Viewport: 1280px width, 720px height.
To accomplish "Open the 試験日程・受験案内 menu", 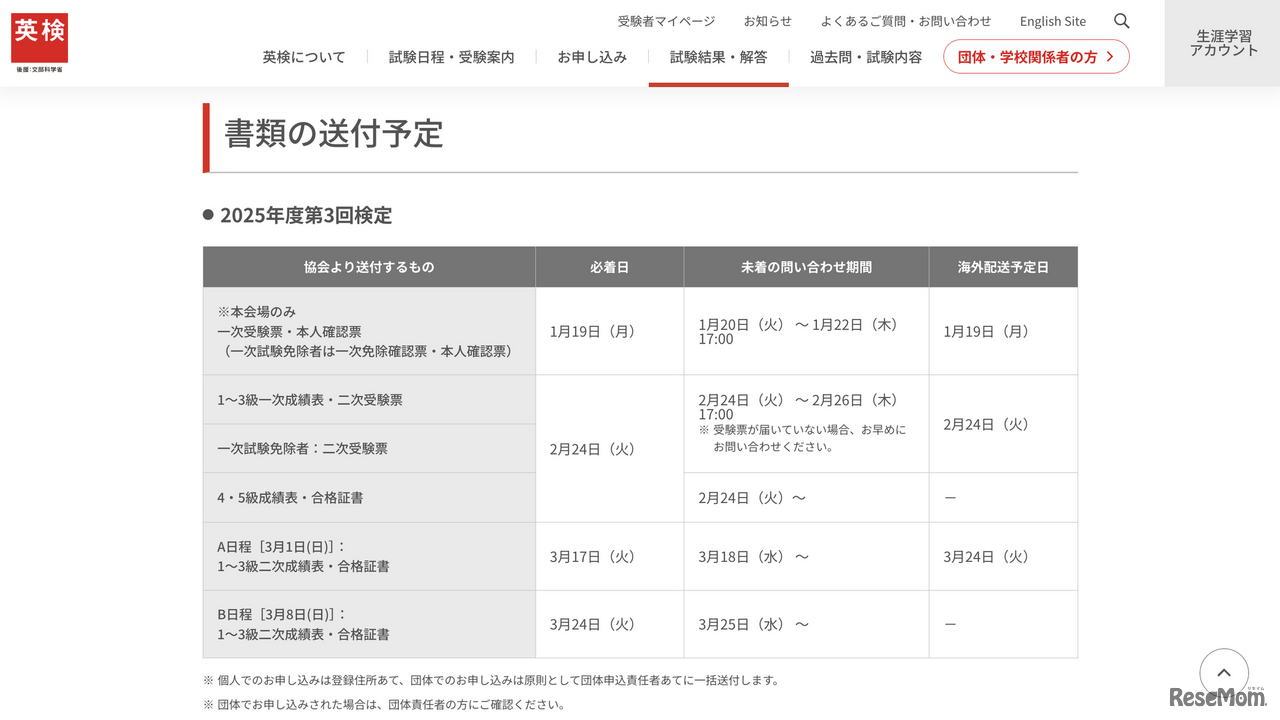I will point(451,57).
